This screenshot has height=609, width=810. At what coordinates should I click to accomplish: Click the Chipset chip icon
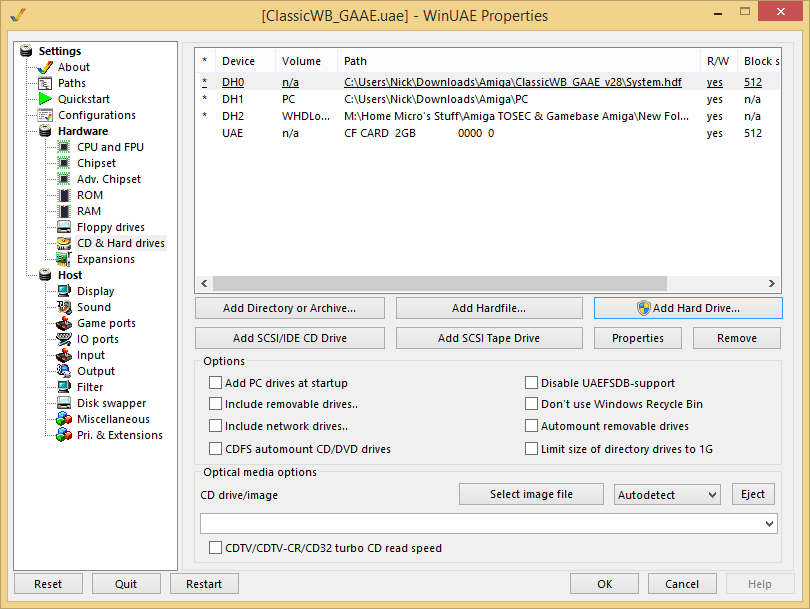coord(64,163)
